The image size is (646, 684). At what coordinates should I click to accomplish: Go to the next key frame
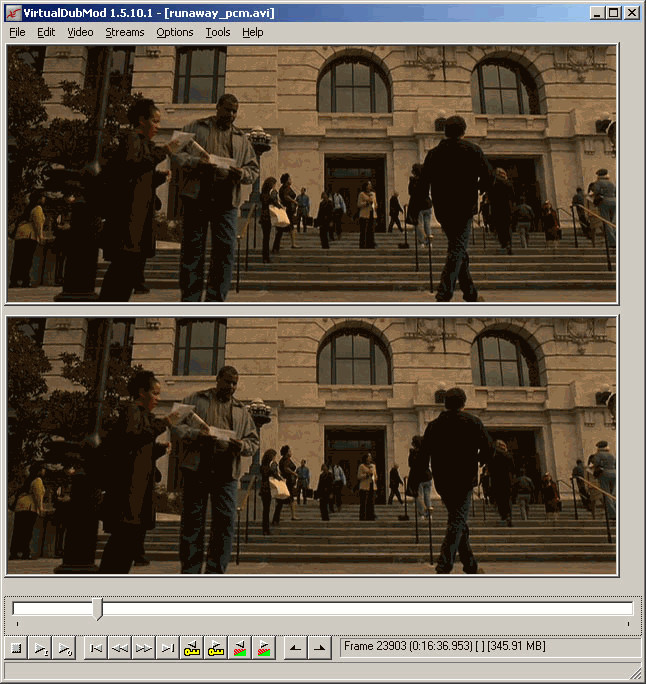pos(216,648)
